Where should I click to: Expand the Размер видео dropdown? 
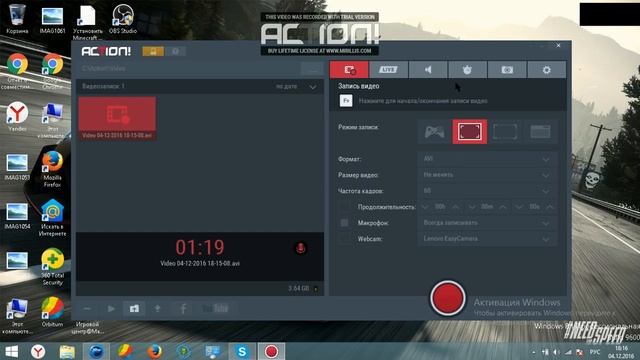pos(487,175)
